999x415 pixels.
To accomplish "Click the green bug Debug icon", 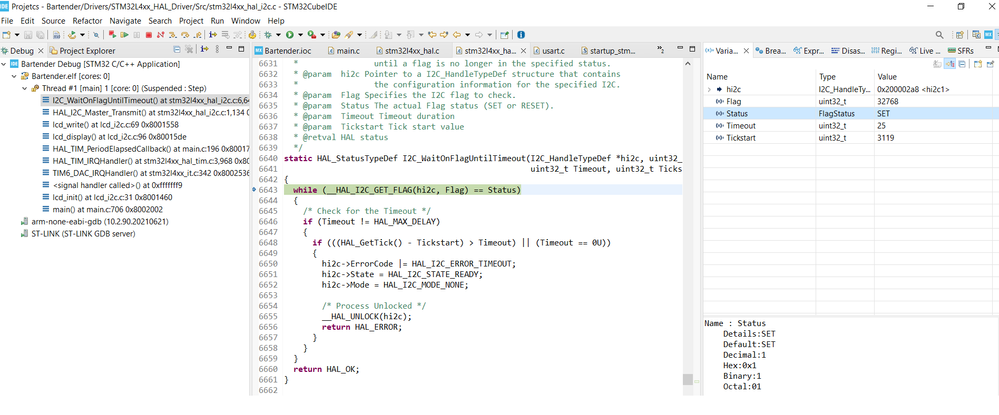I will (x=268, y=34).
